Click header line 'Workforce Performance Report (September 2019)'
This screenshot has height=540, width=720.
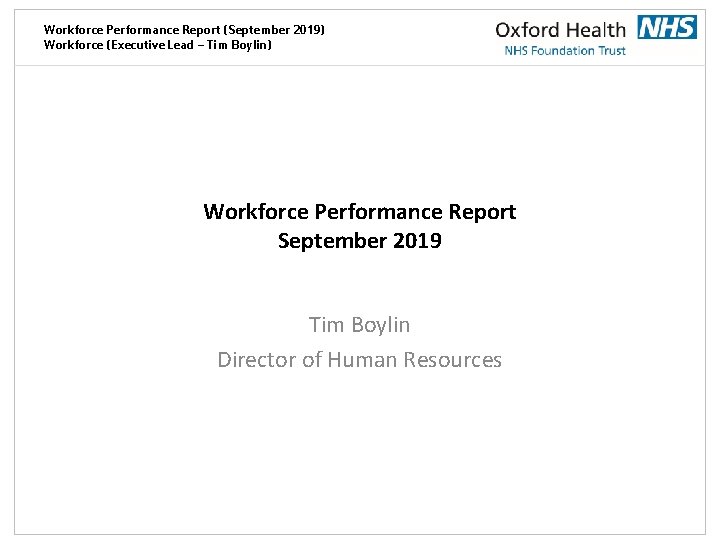184,30
